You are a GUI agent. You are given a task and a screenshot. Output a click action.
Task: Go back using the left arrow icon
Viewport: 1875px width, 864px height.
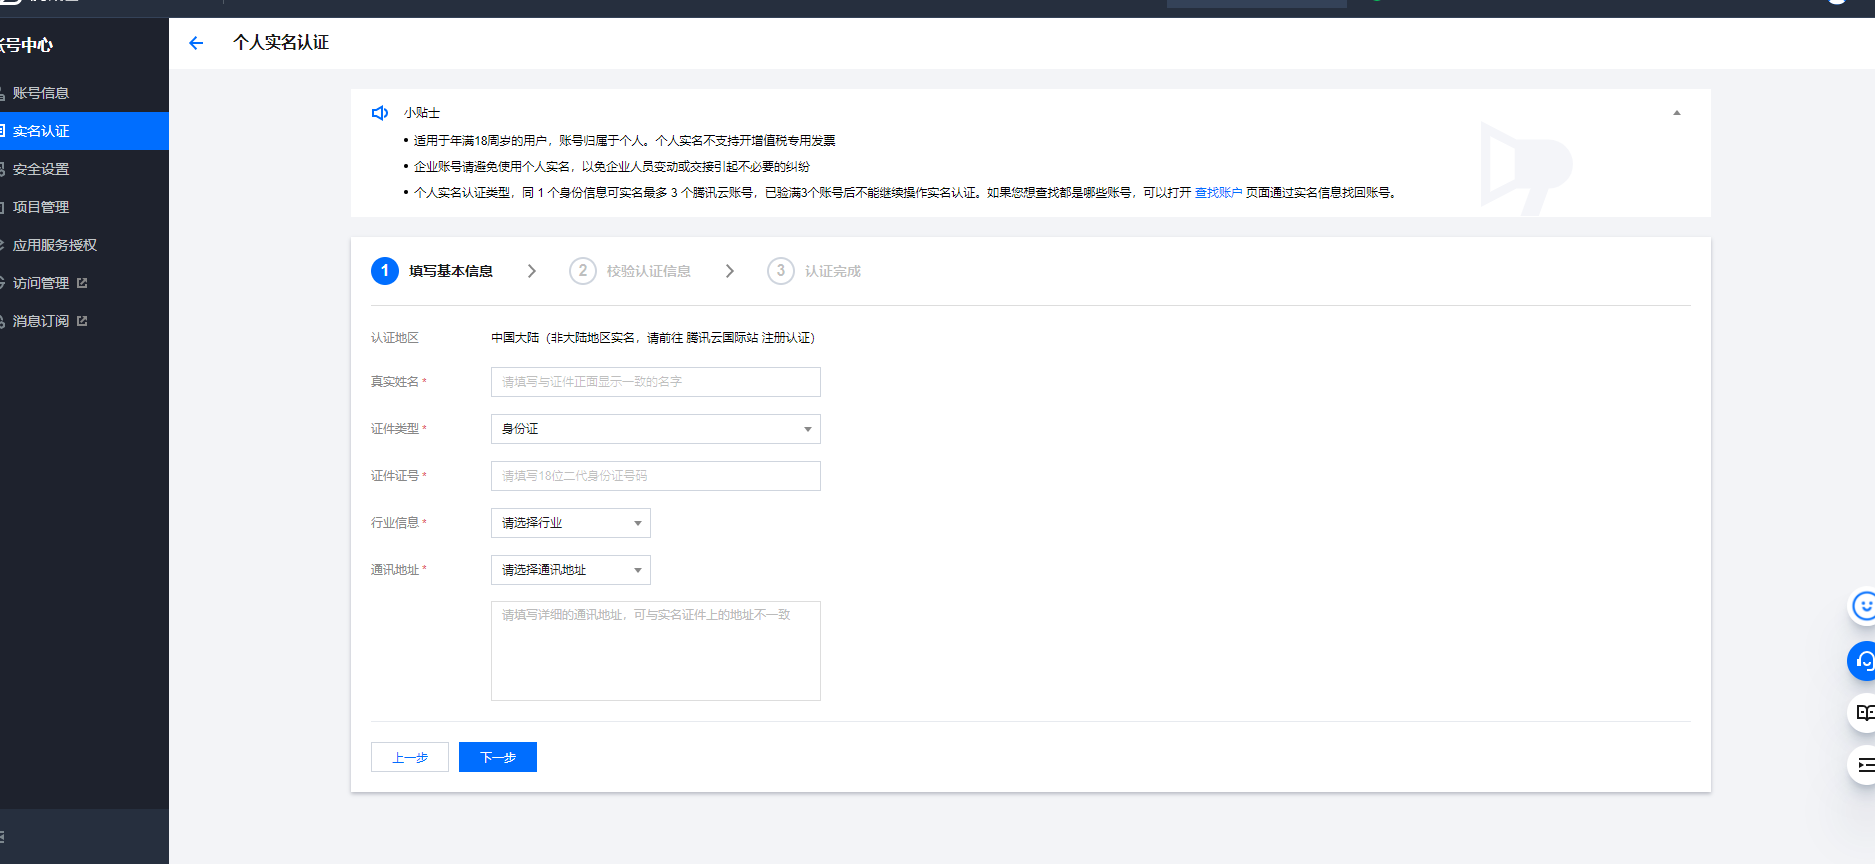(196, 43)
